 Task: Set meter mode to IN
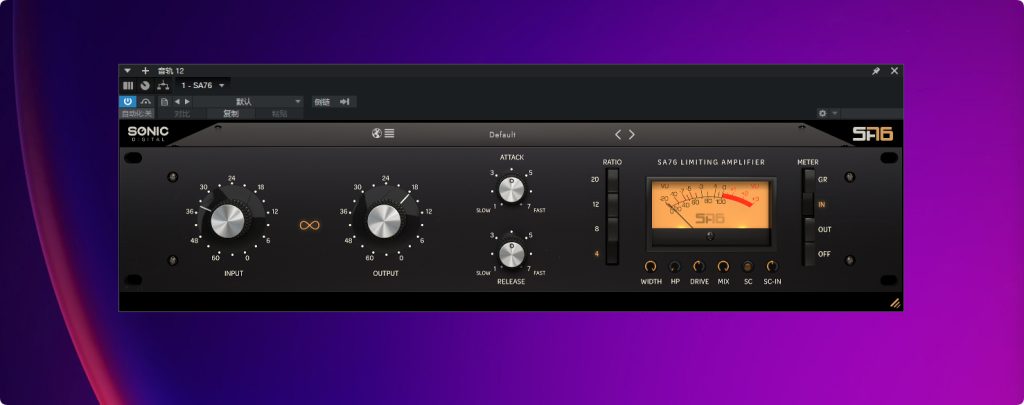coord(810,204)
